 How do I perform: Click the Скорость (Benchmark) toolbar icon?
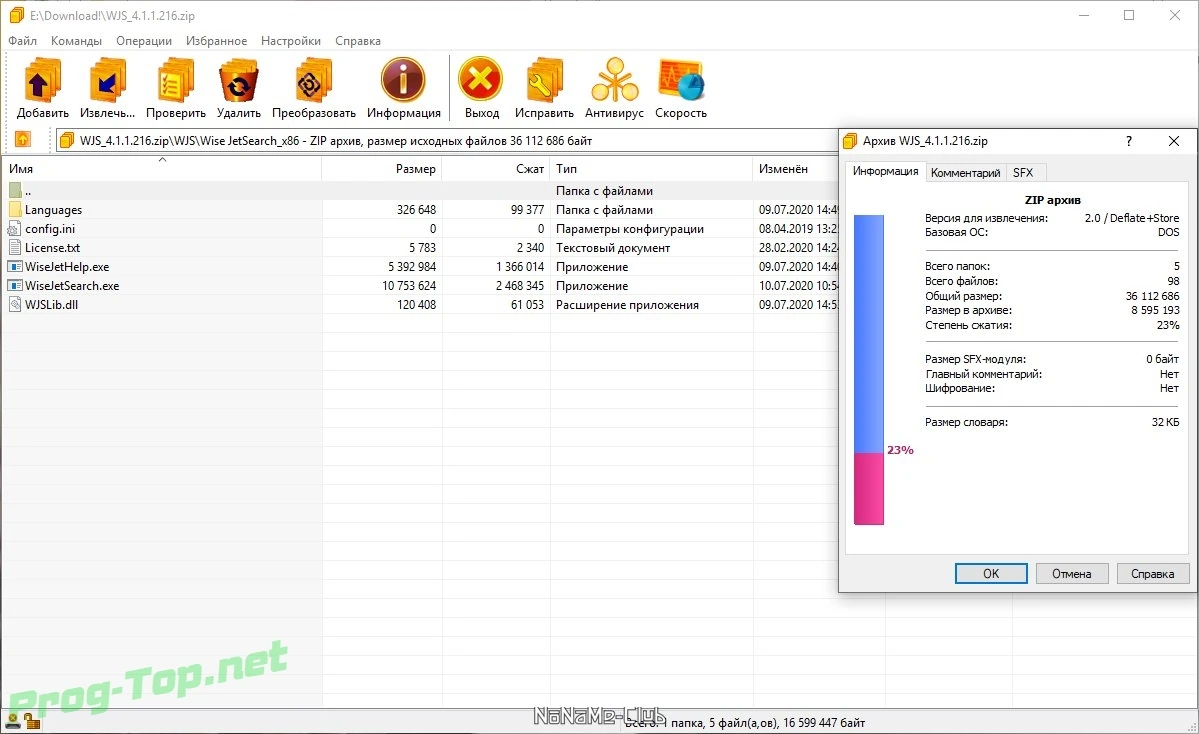pos(681,80)
